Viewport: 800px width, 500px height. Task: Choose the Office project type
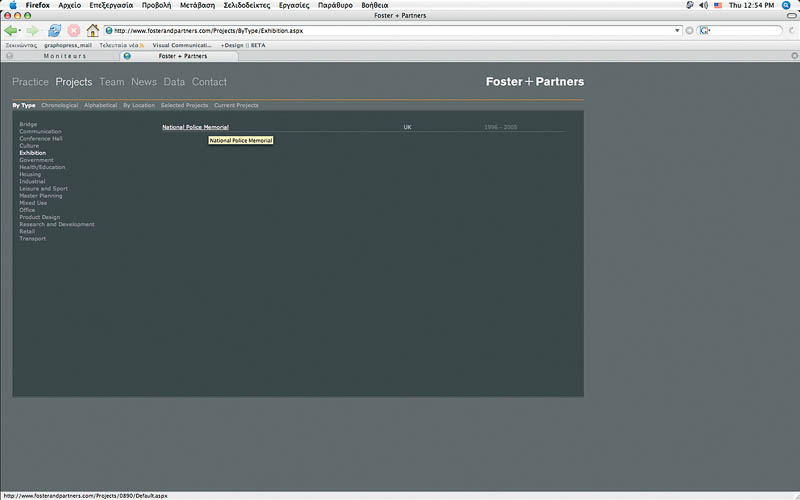pos(27,210)
